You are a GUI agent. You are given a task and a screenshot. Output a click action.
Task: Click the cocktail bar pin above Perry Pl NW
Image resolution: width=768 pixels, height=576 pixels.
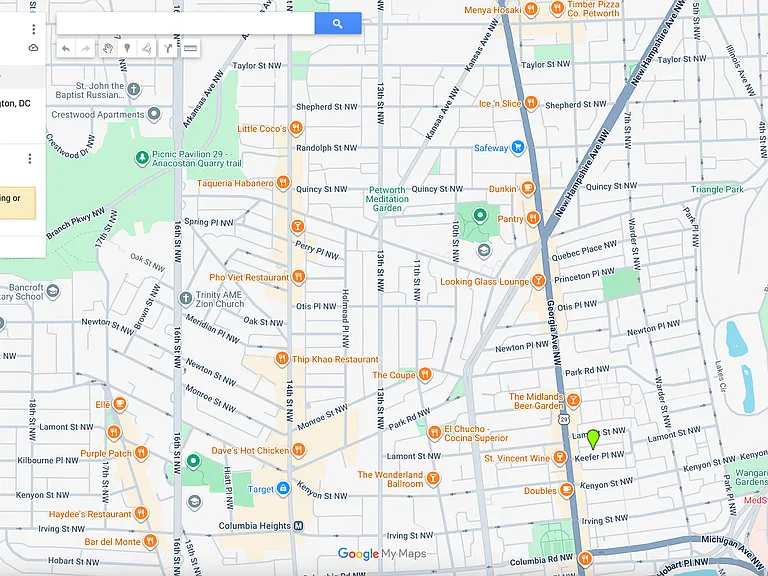pyautogui.click(x=297, y=226)
